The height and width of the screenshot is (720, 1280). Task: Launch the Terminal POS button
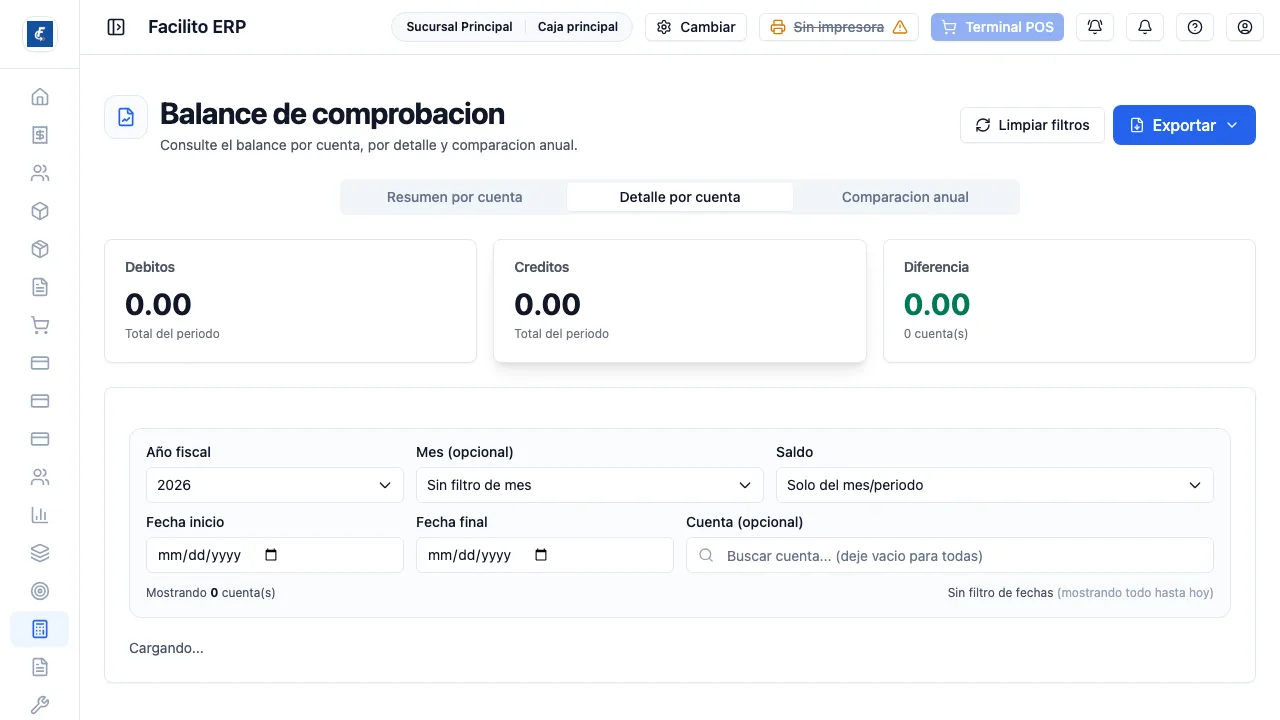997,27
